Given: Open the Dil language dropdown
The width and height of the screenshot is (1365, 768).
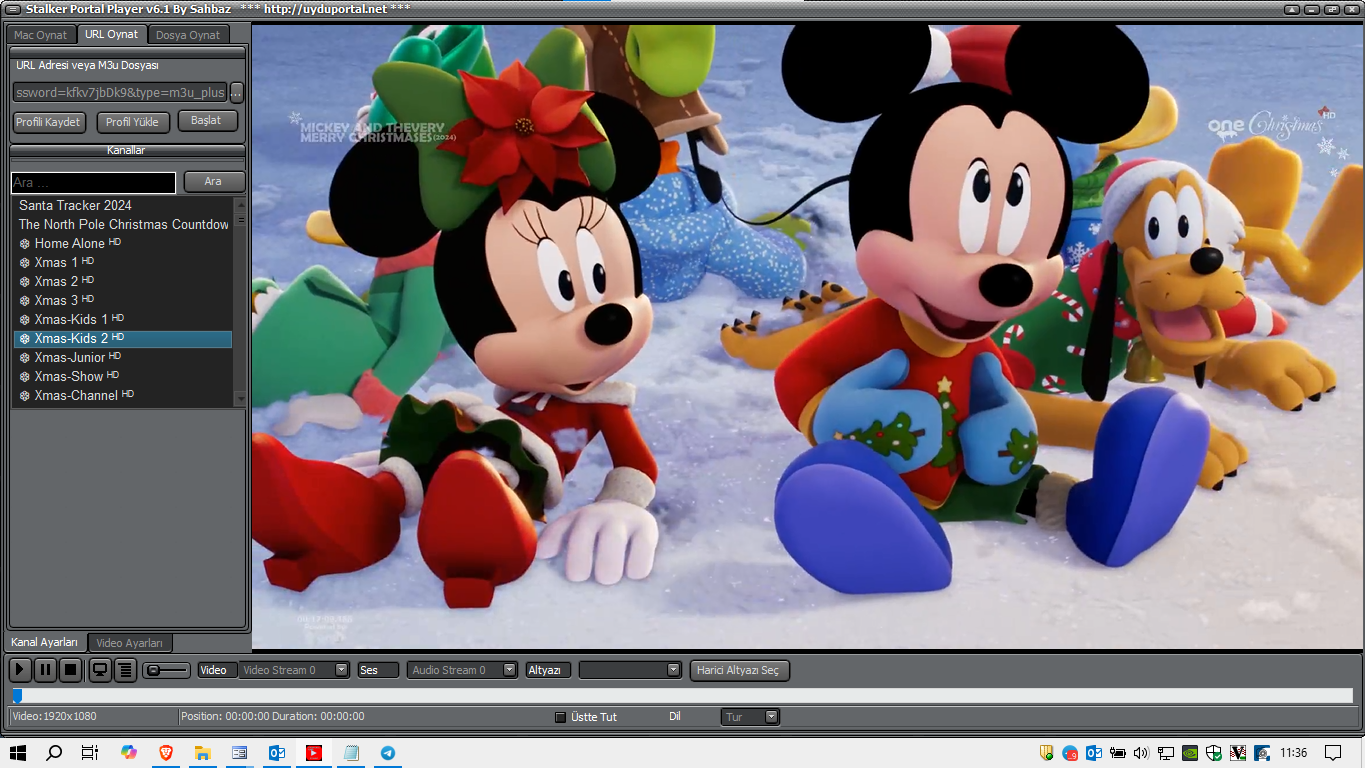Looking at the screenshot, I should tap(750, 717).
